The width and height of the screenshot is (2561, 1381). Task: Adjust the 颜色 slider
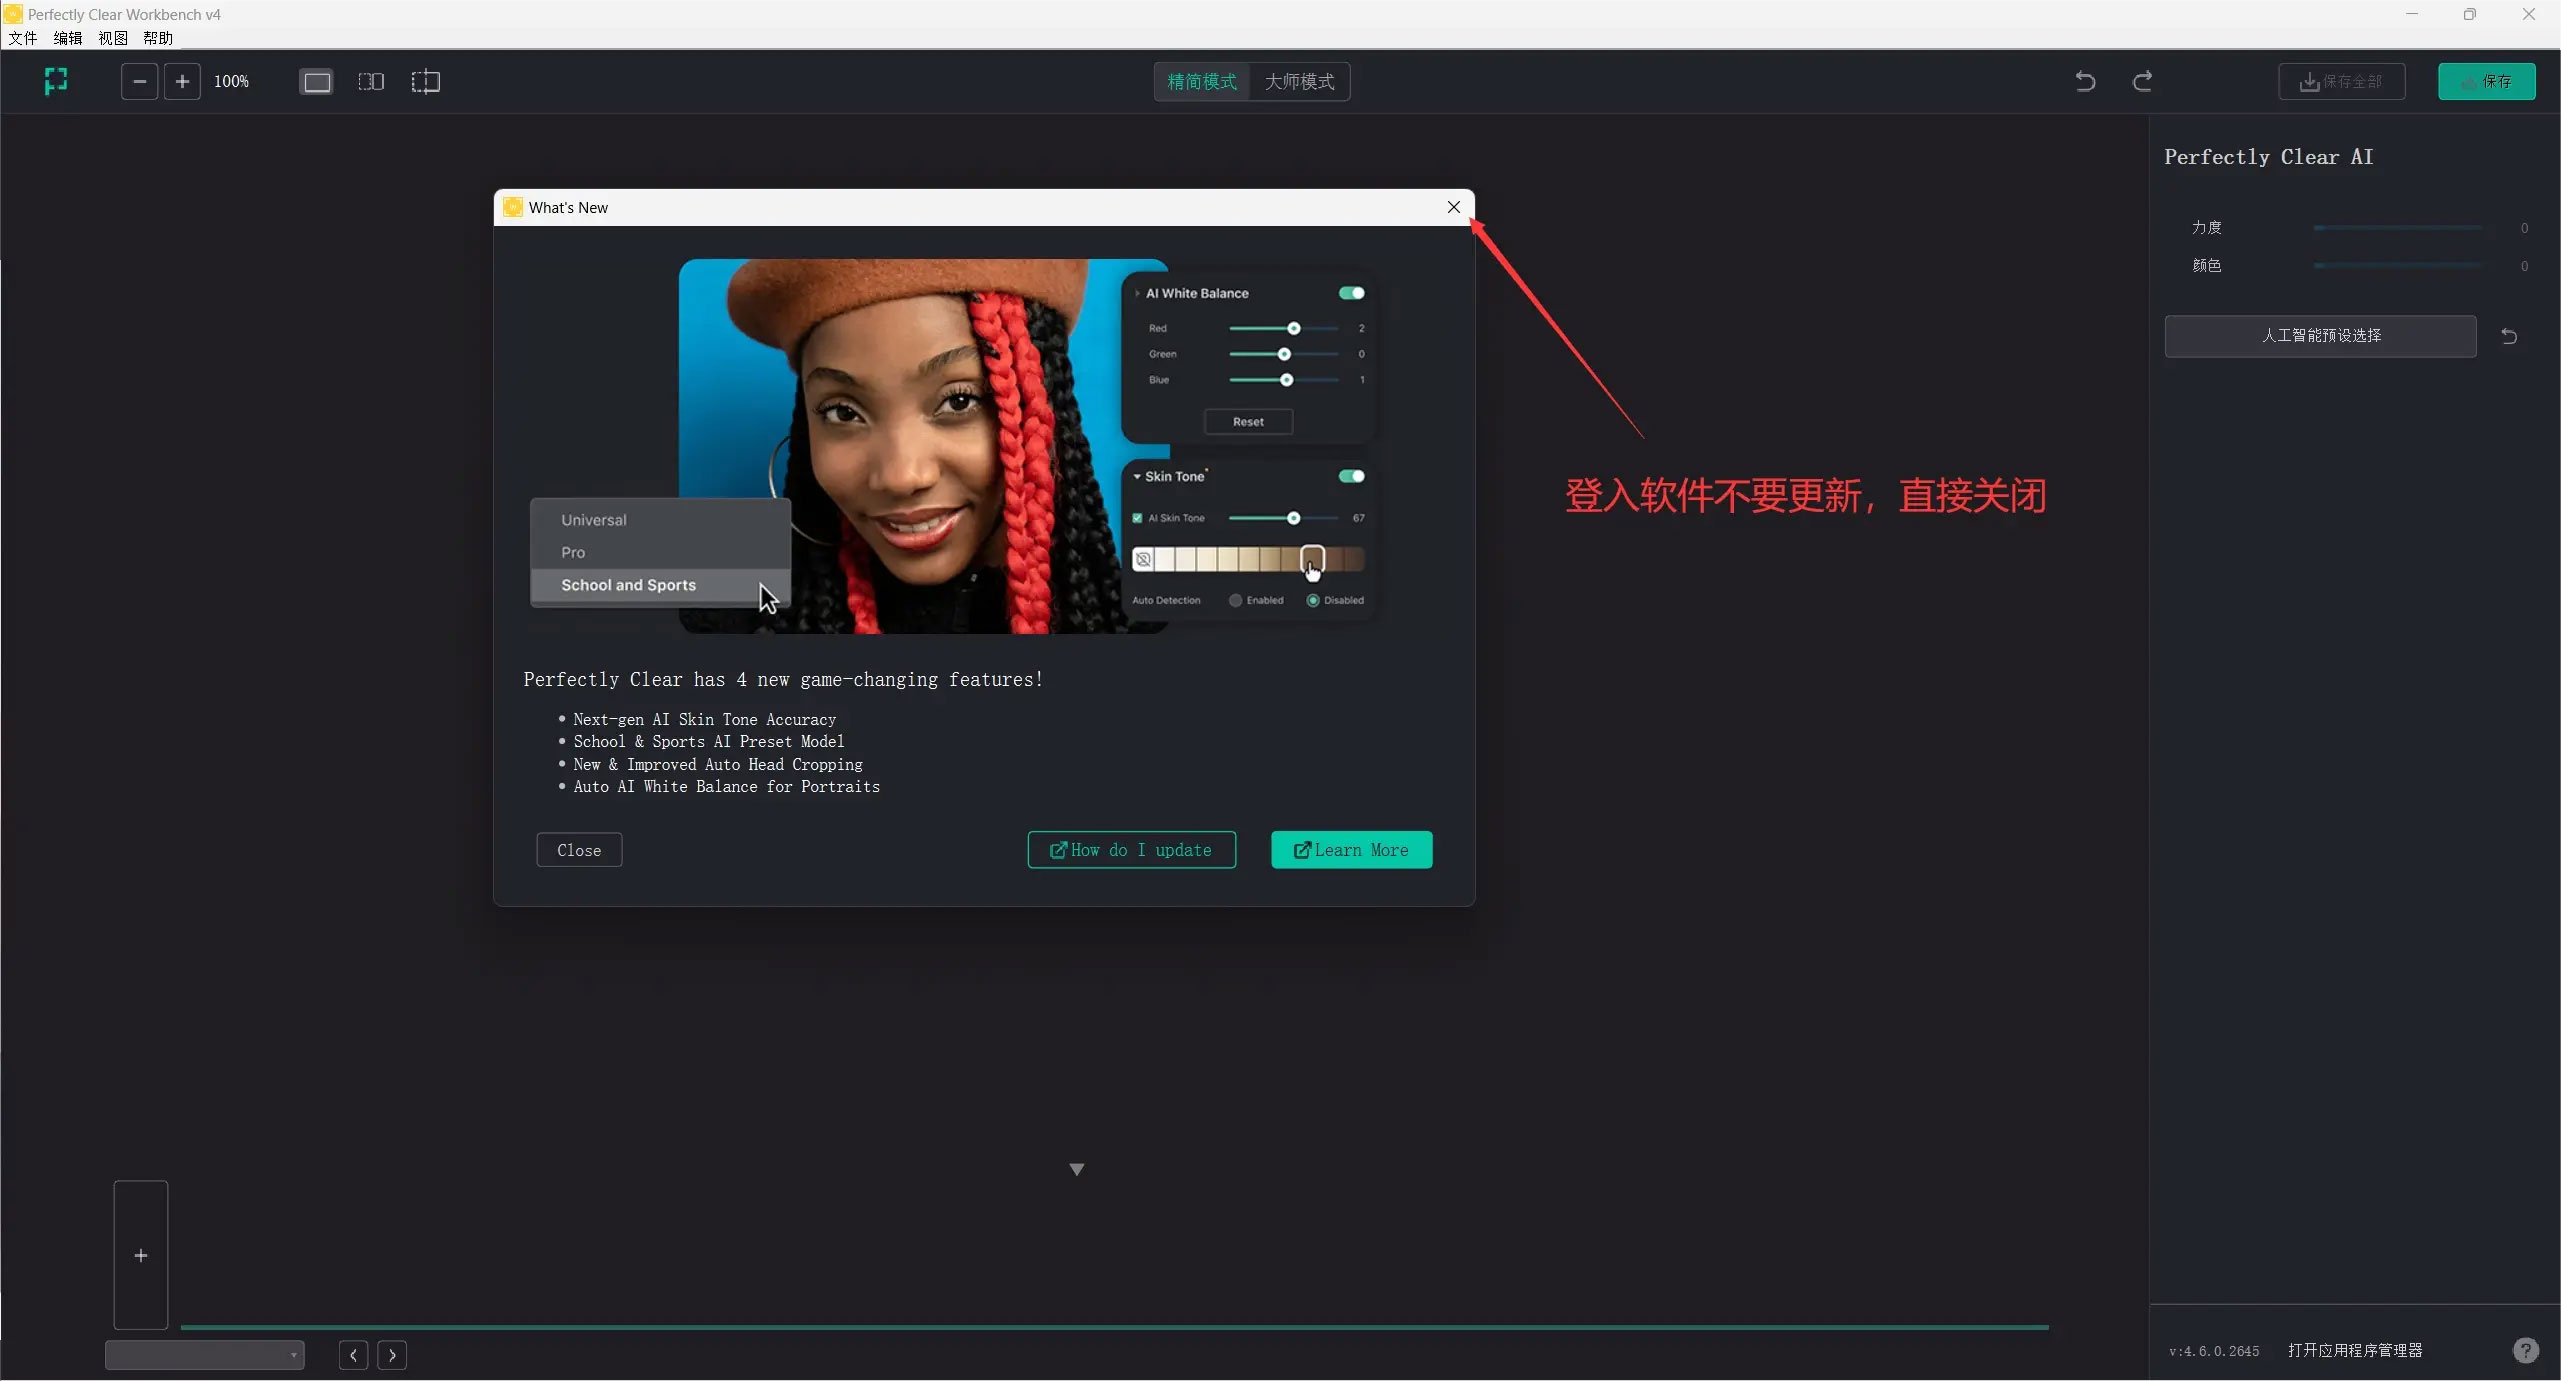[2397, 266]
